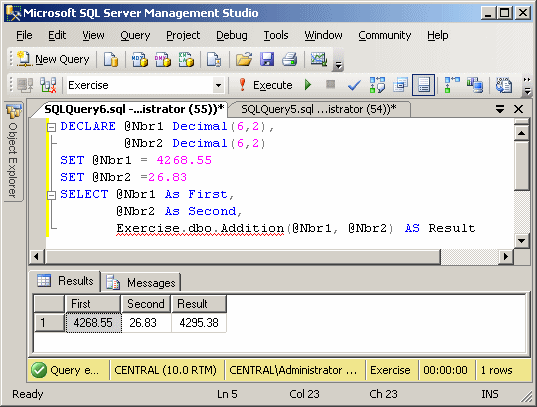The height and width of the screenshot is (407, 537).
Task: Click the Parse checkmark icon
Action: pyautogui.click(x=354, y=85)
